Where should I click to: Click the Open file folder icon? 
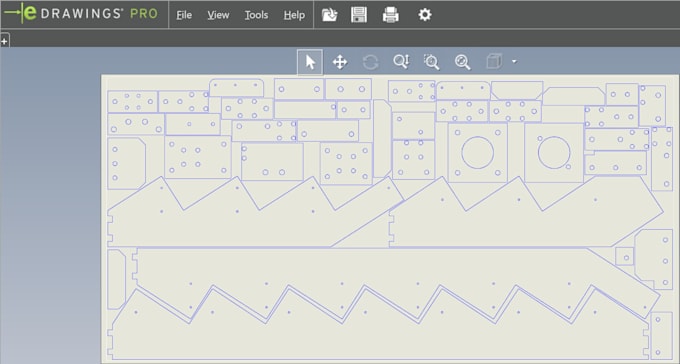(330, 15)
